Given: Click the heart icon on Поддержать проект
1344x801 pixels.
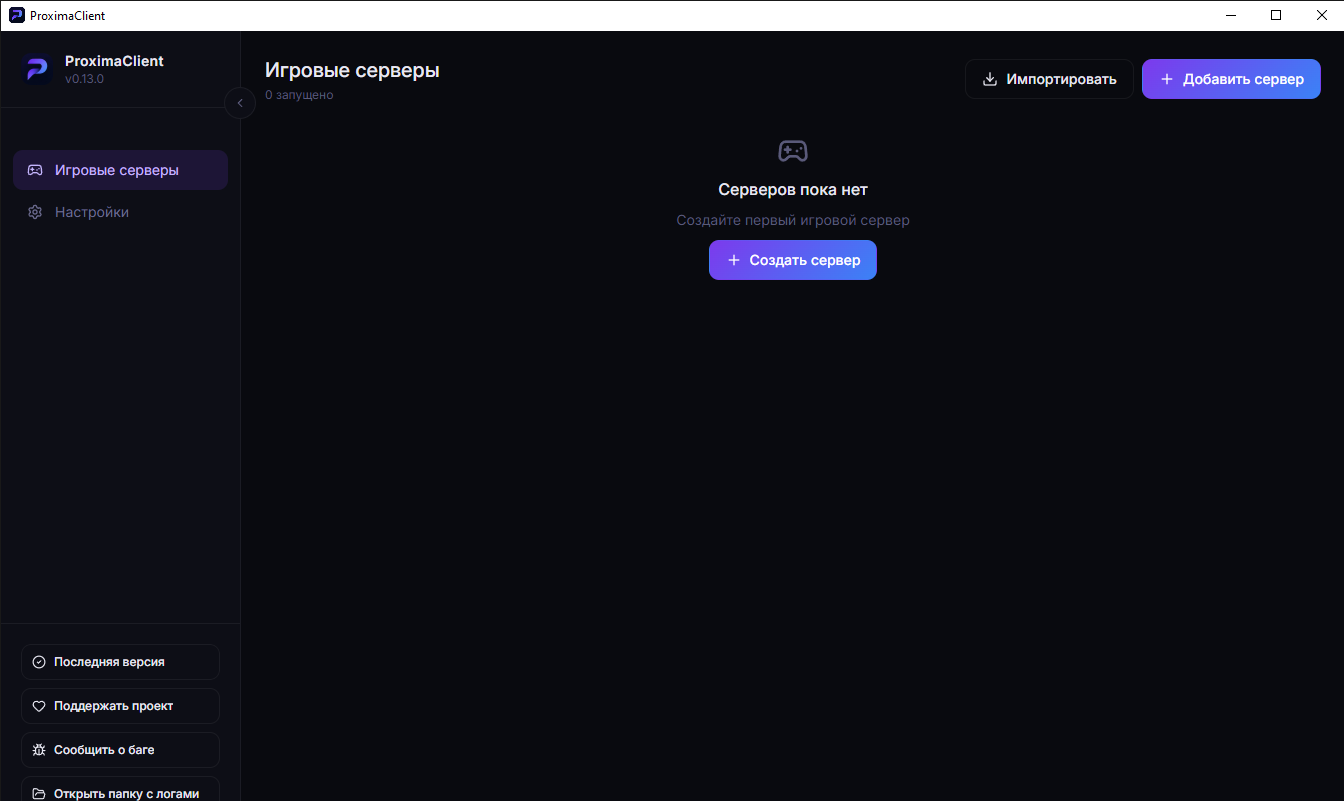Looking at the screenshot, I should (39, 706).
